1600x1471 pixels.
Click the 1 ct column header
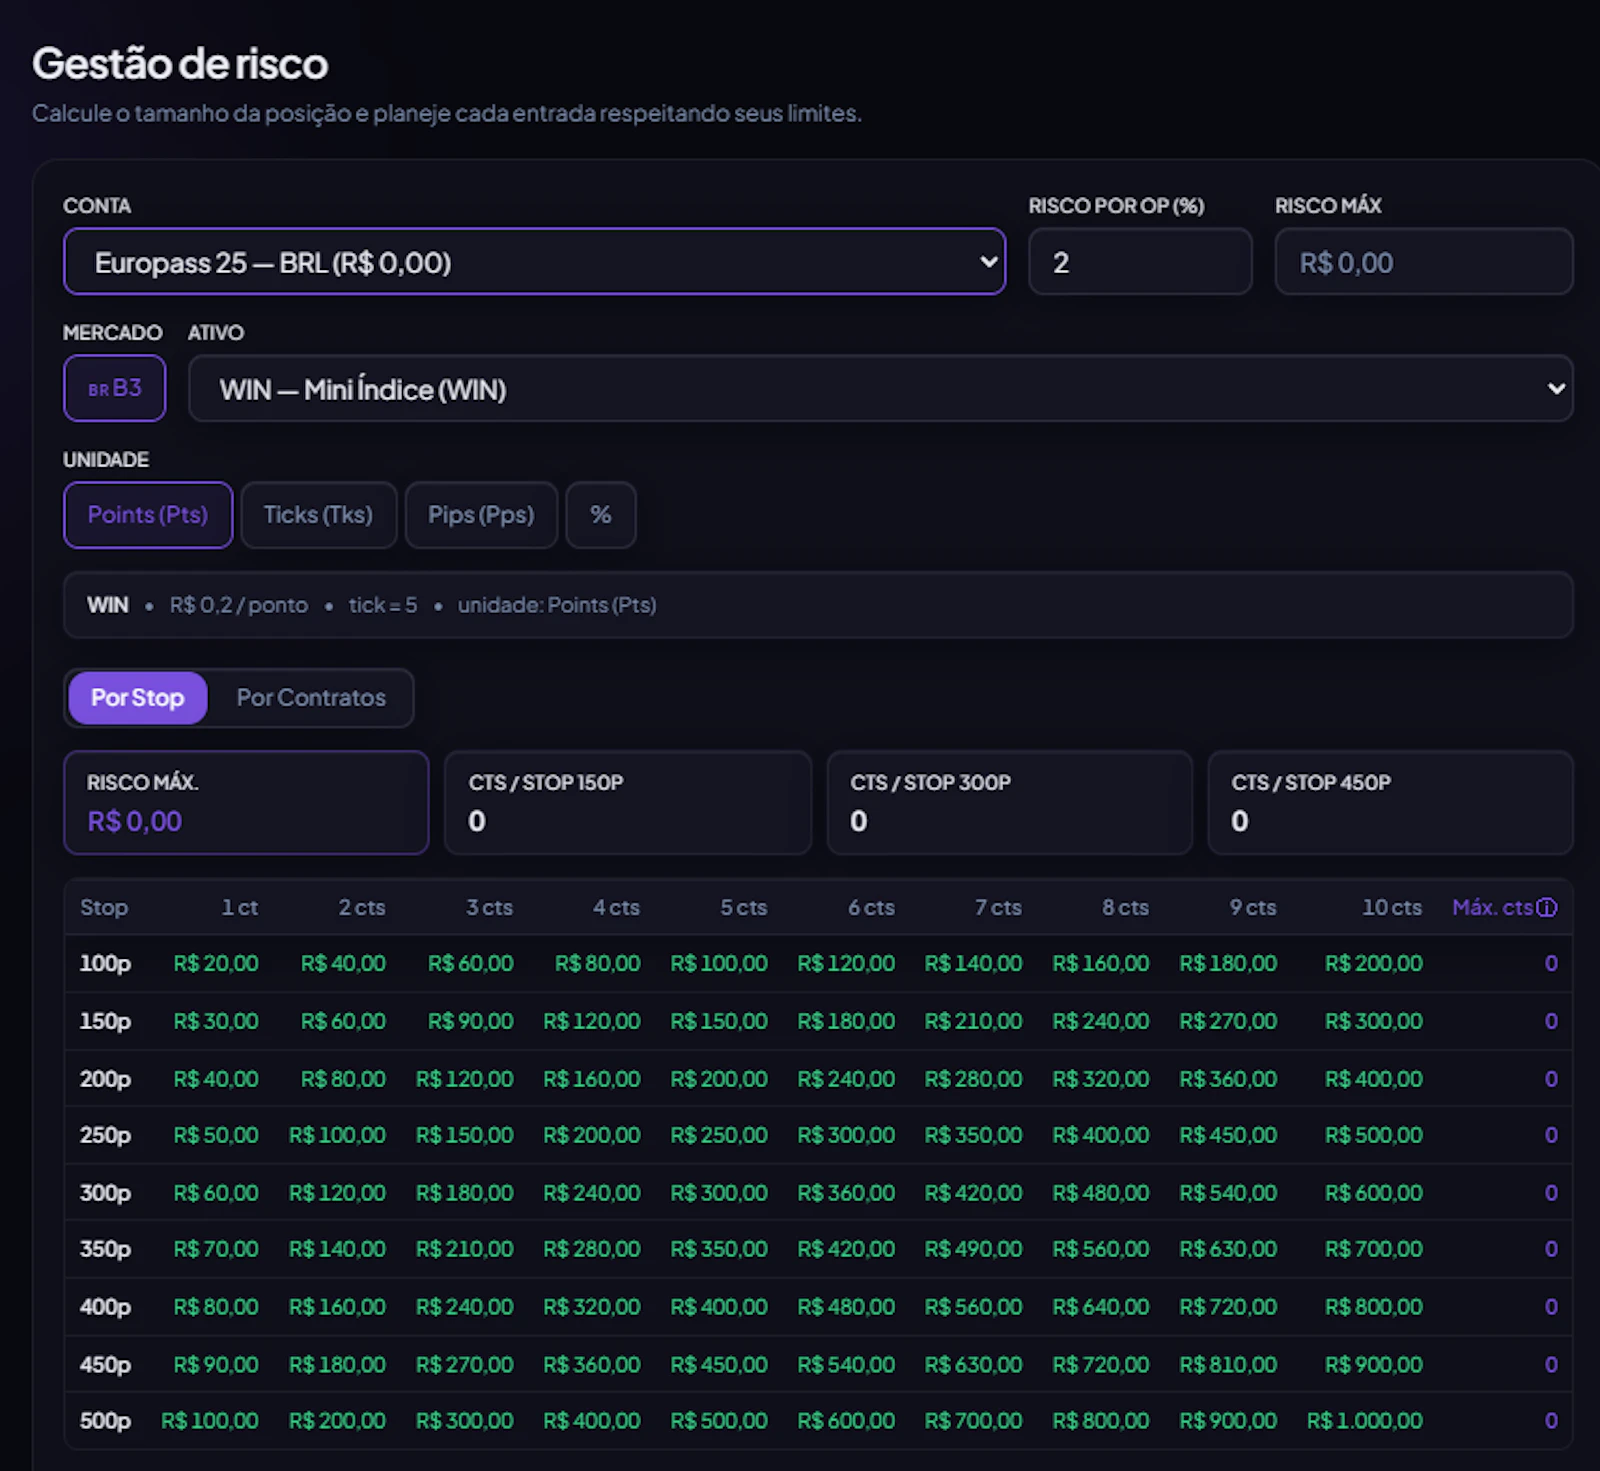[x=240, y=908]
